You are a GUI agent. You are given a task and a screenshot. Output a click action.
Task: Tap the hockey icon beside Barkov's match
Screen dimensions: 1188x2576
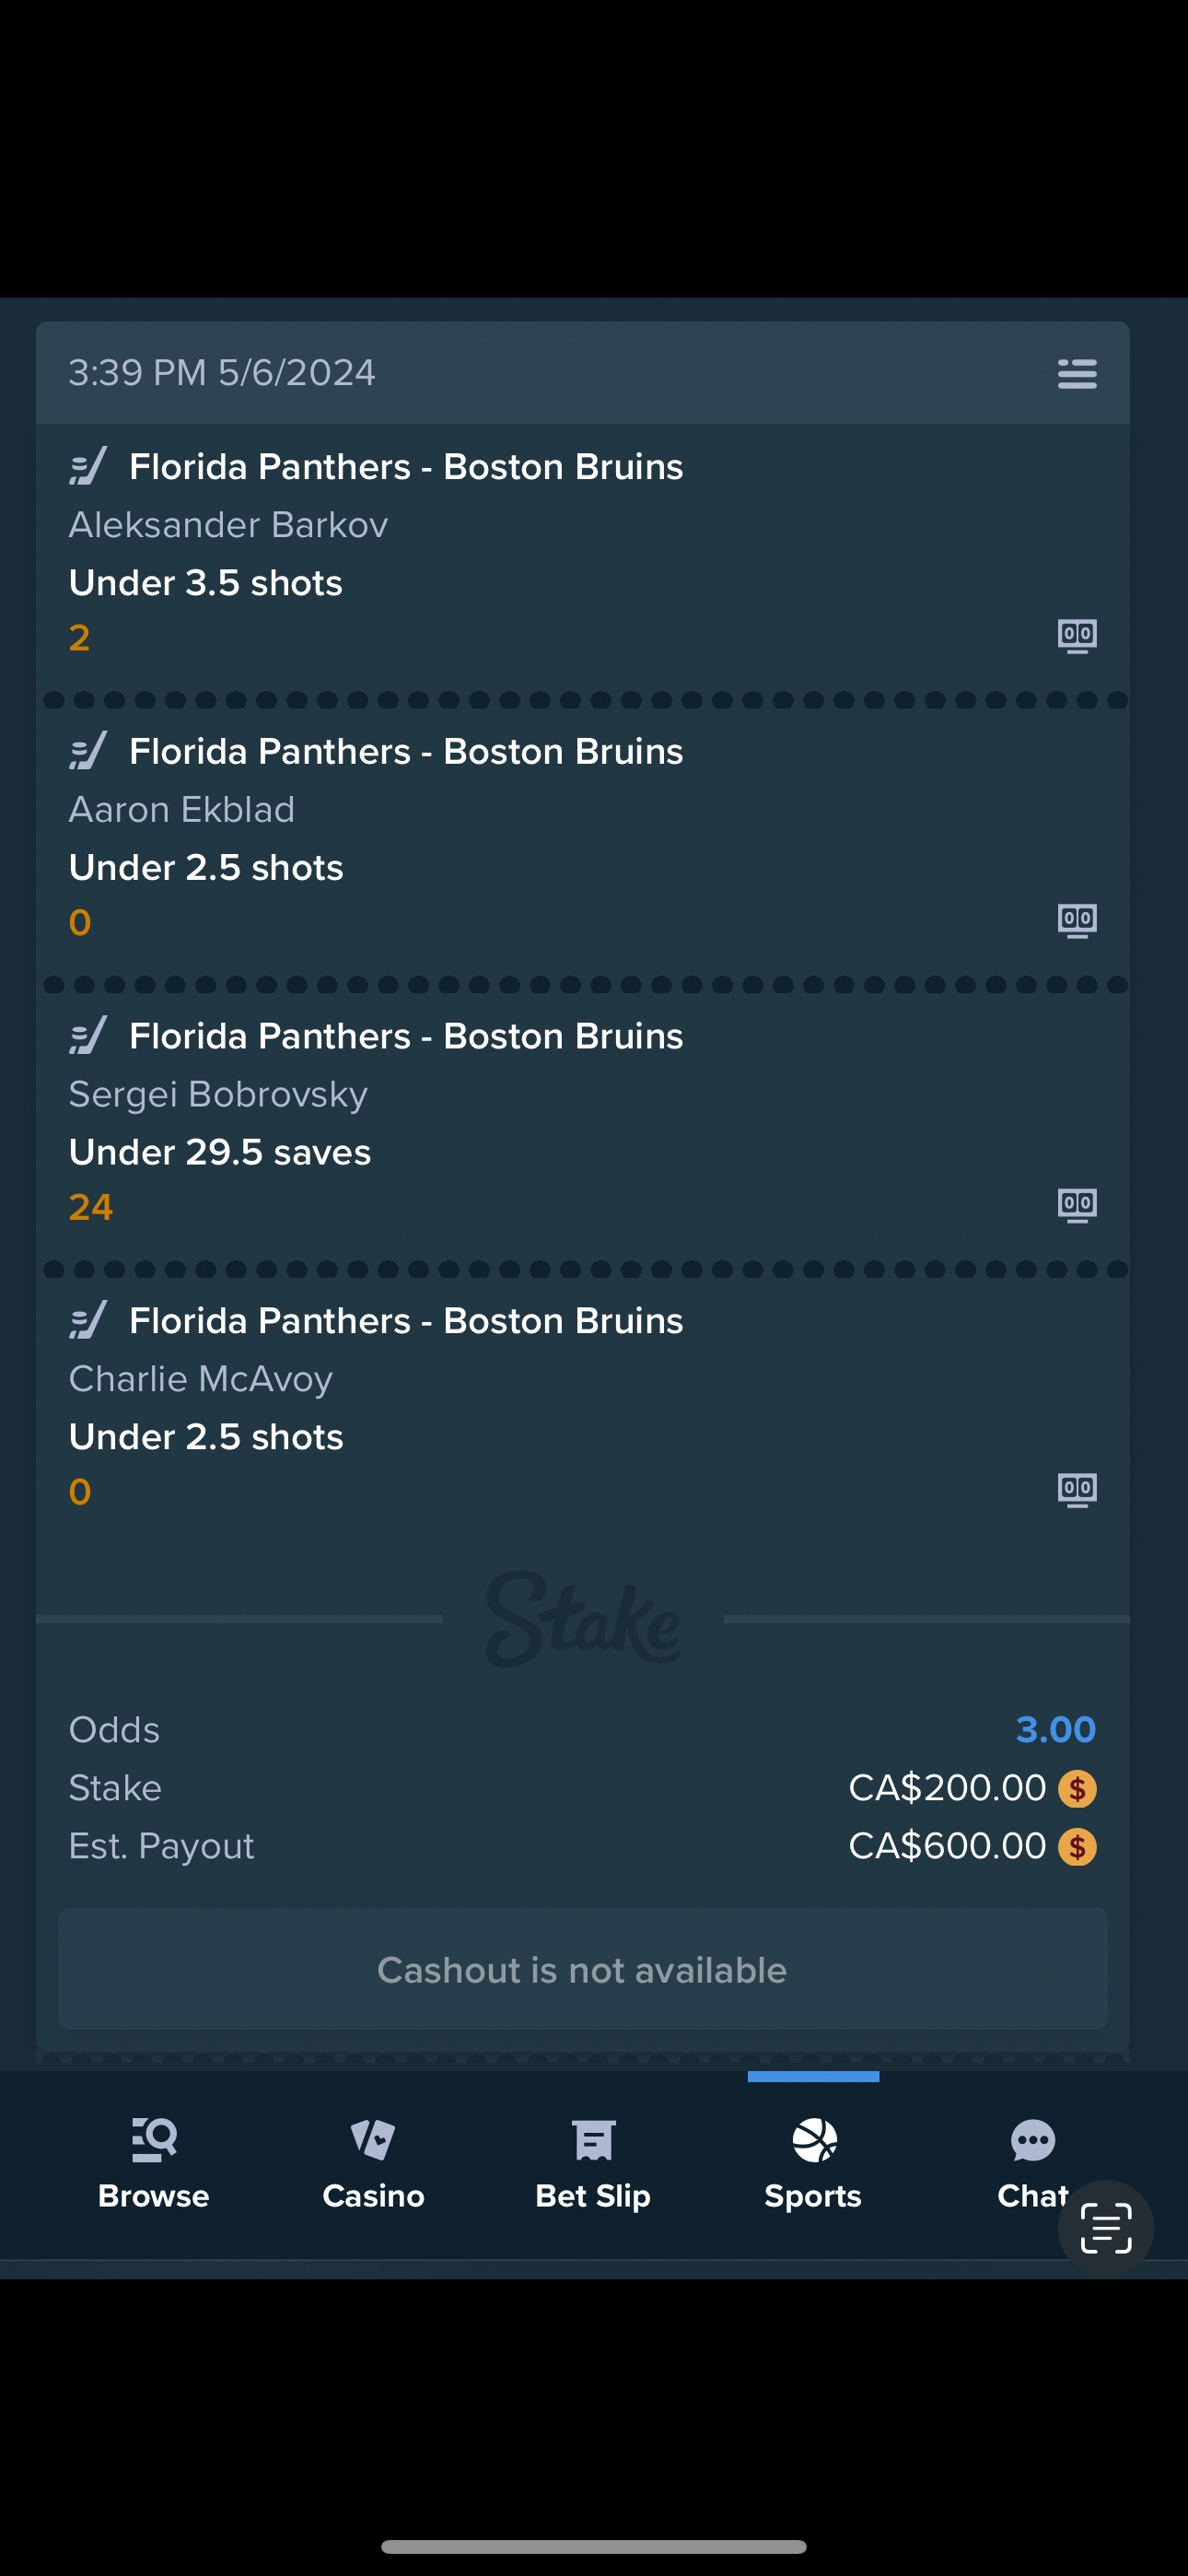(88, 467)
